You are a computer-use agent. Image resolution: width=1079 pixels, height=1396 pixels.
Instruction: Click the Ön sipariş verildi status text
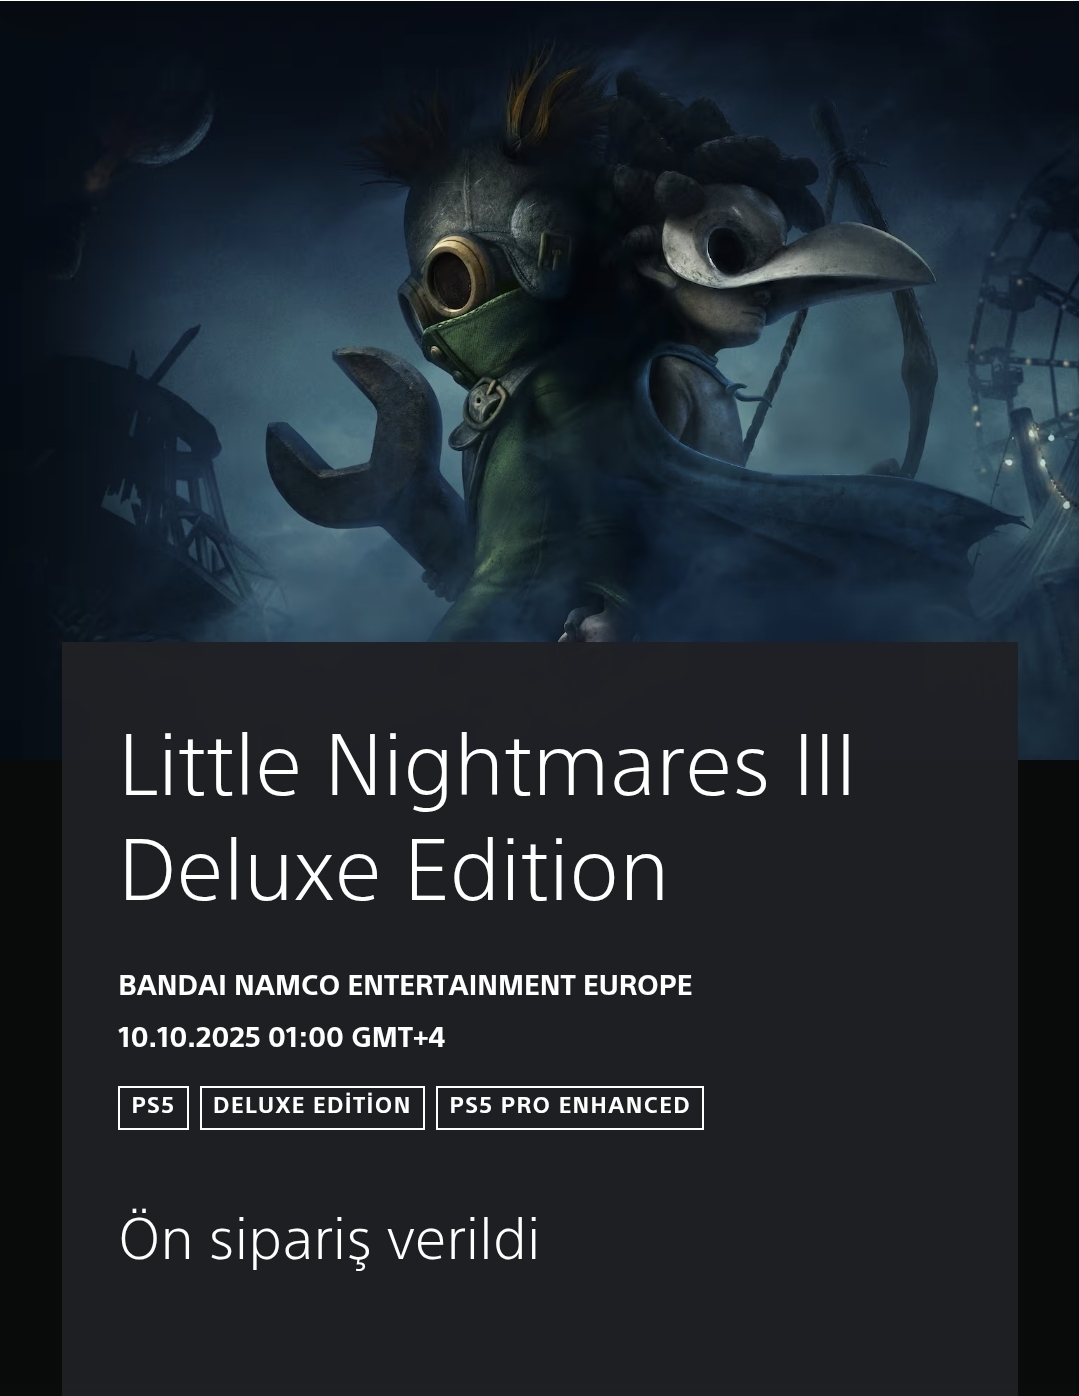tap(329, 1239)
